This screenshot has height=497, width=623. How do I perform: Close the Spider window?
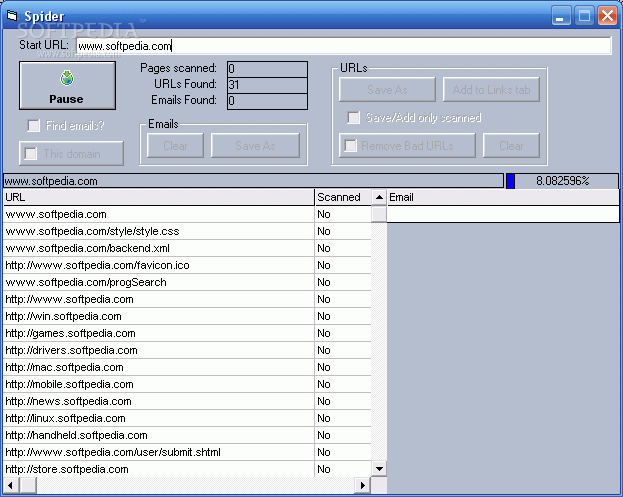pyautogui.click(x=608, y=16)
